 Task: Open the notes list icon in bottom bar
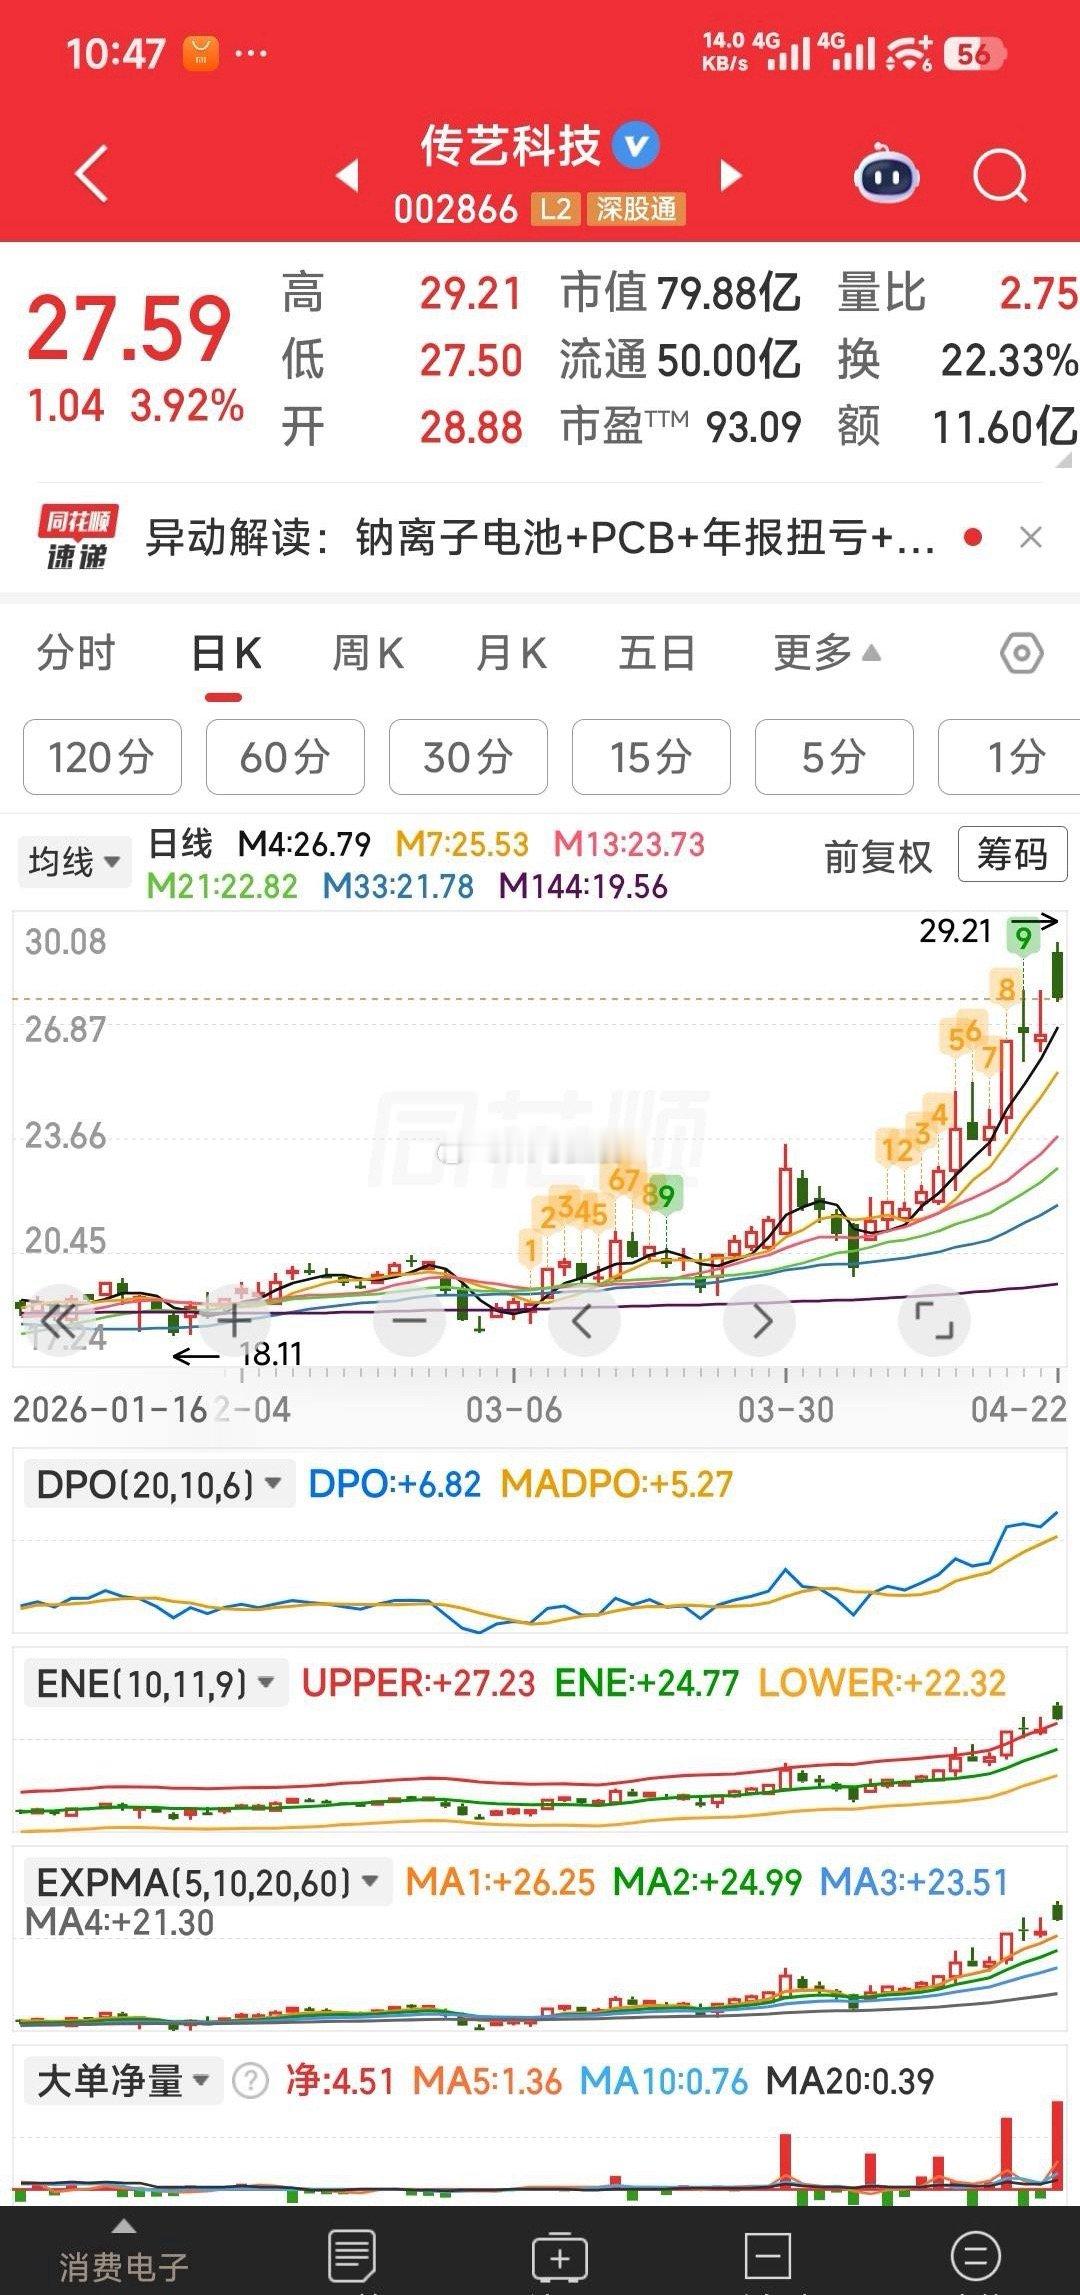coord(351,2257)
